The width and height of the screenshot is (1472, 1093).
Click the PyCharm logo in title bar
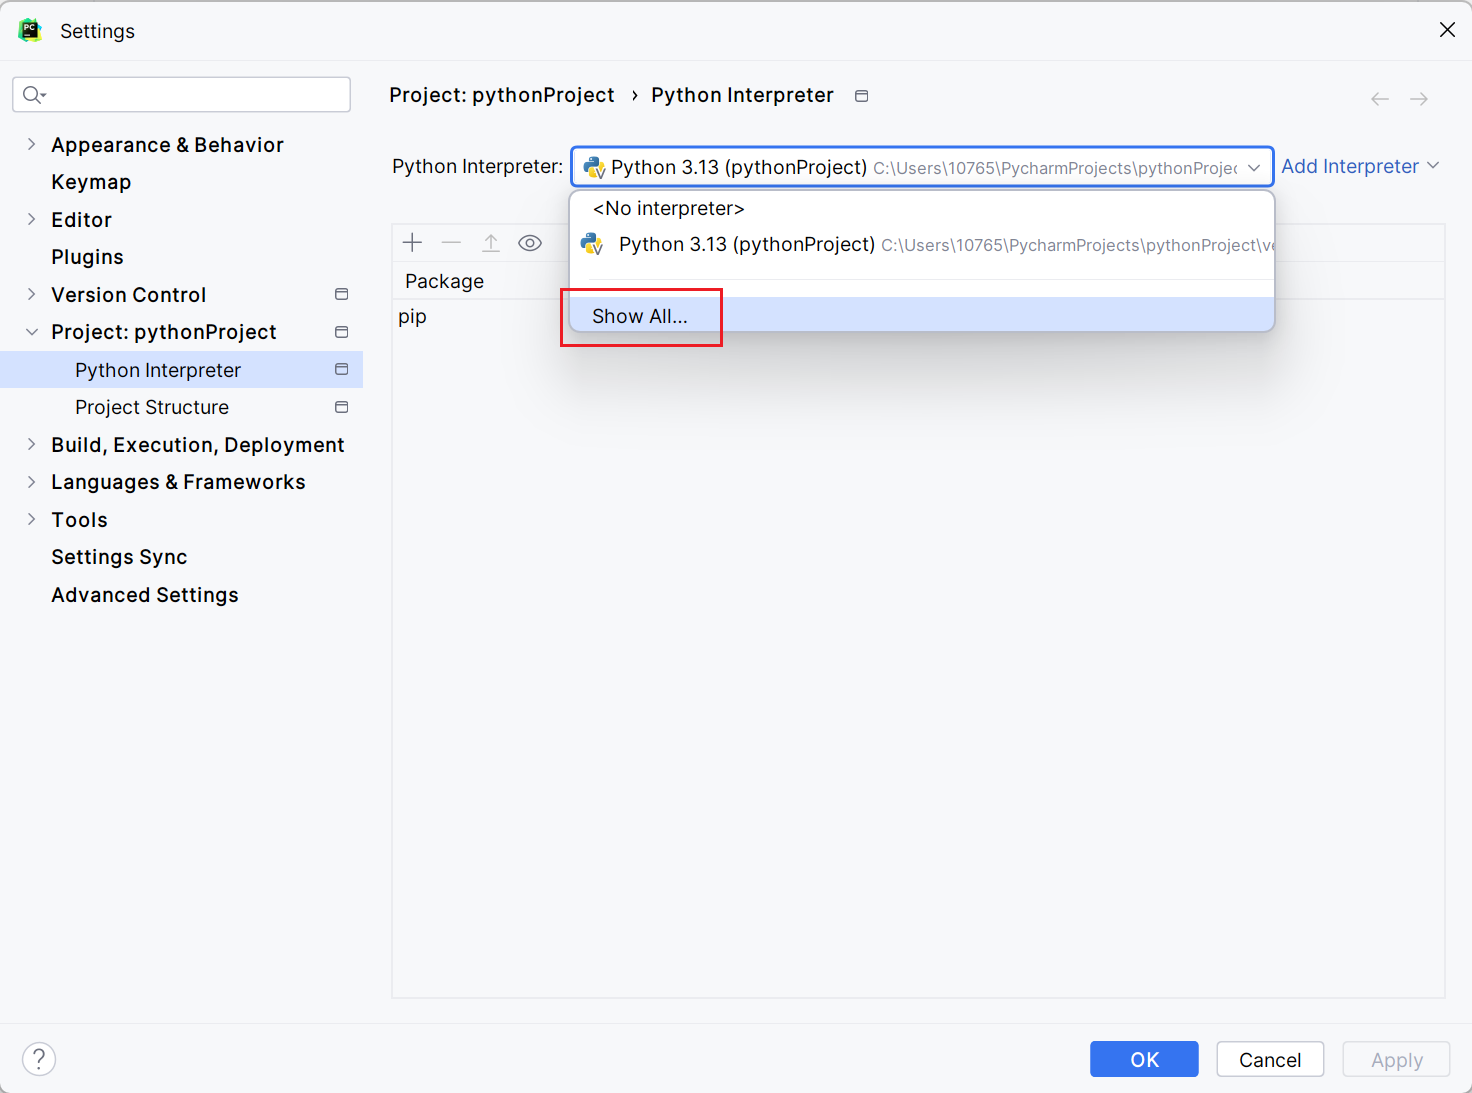coord(30,30)
